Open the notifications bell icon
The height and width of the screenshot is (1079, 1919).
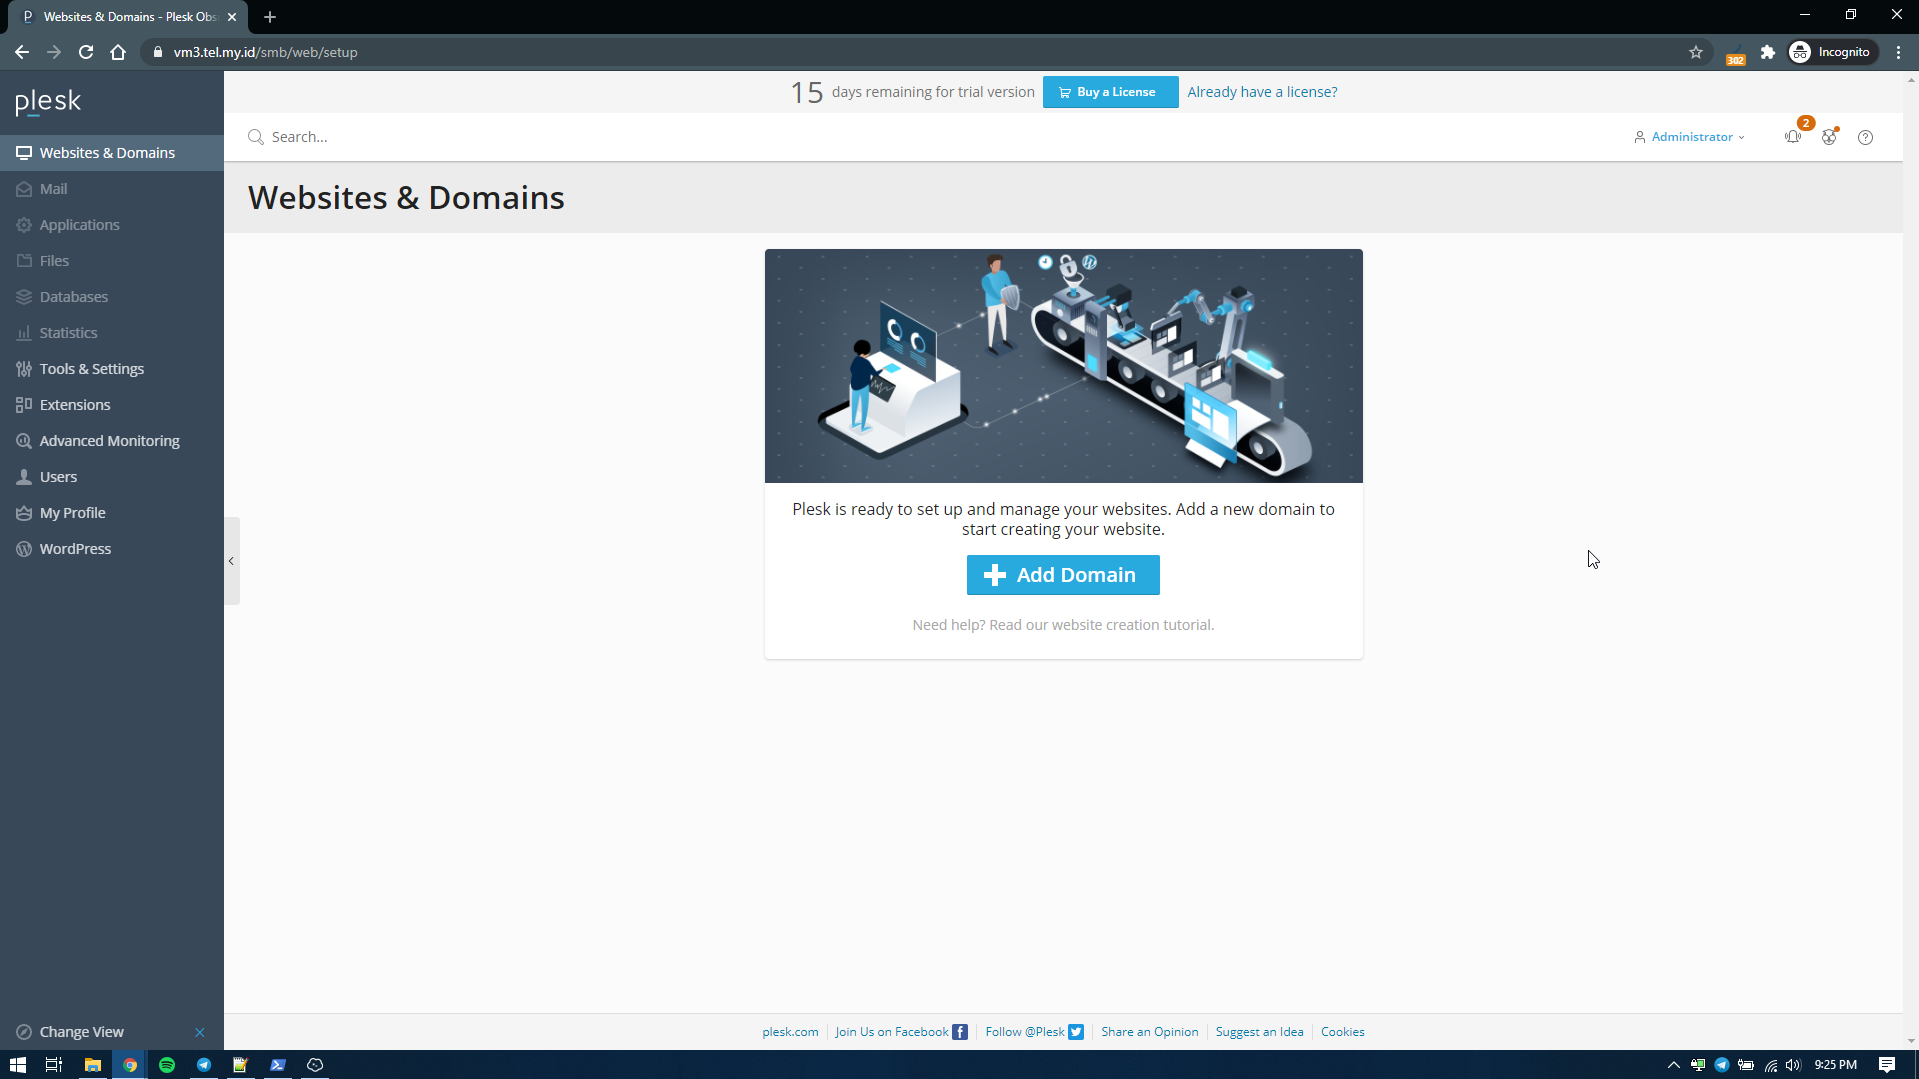tap(1792, 137)
